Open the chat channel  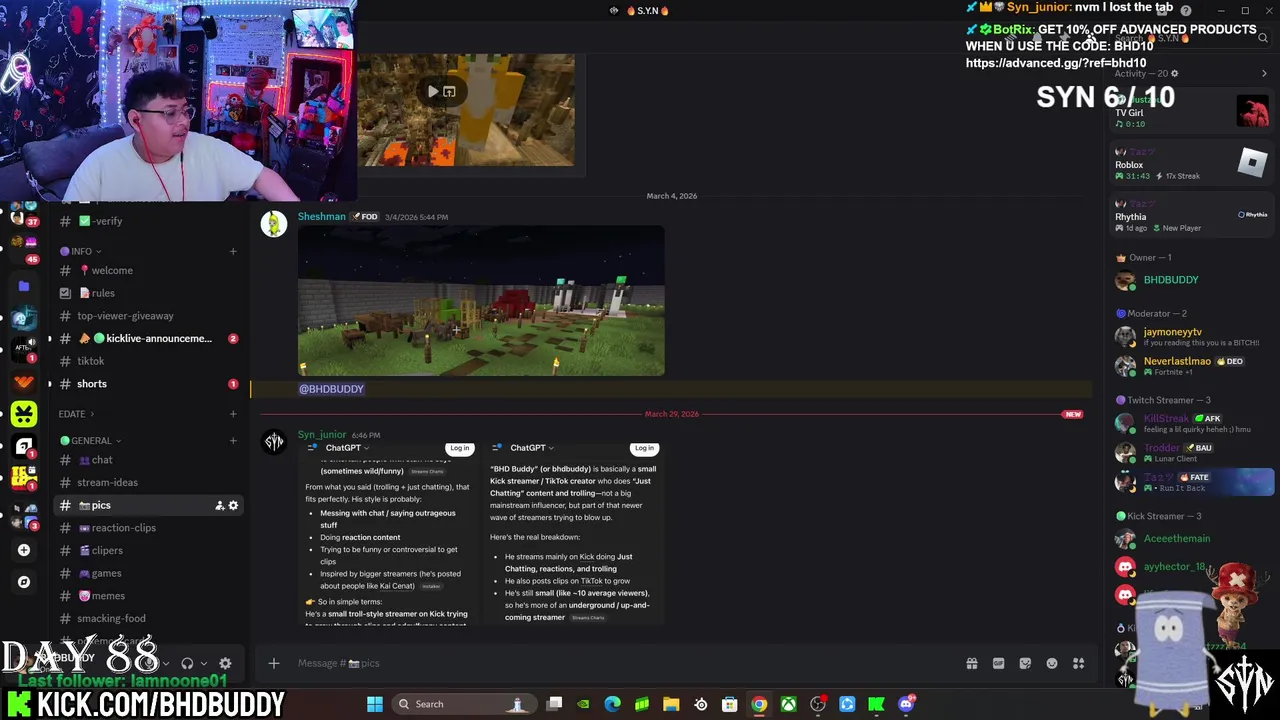148,460
